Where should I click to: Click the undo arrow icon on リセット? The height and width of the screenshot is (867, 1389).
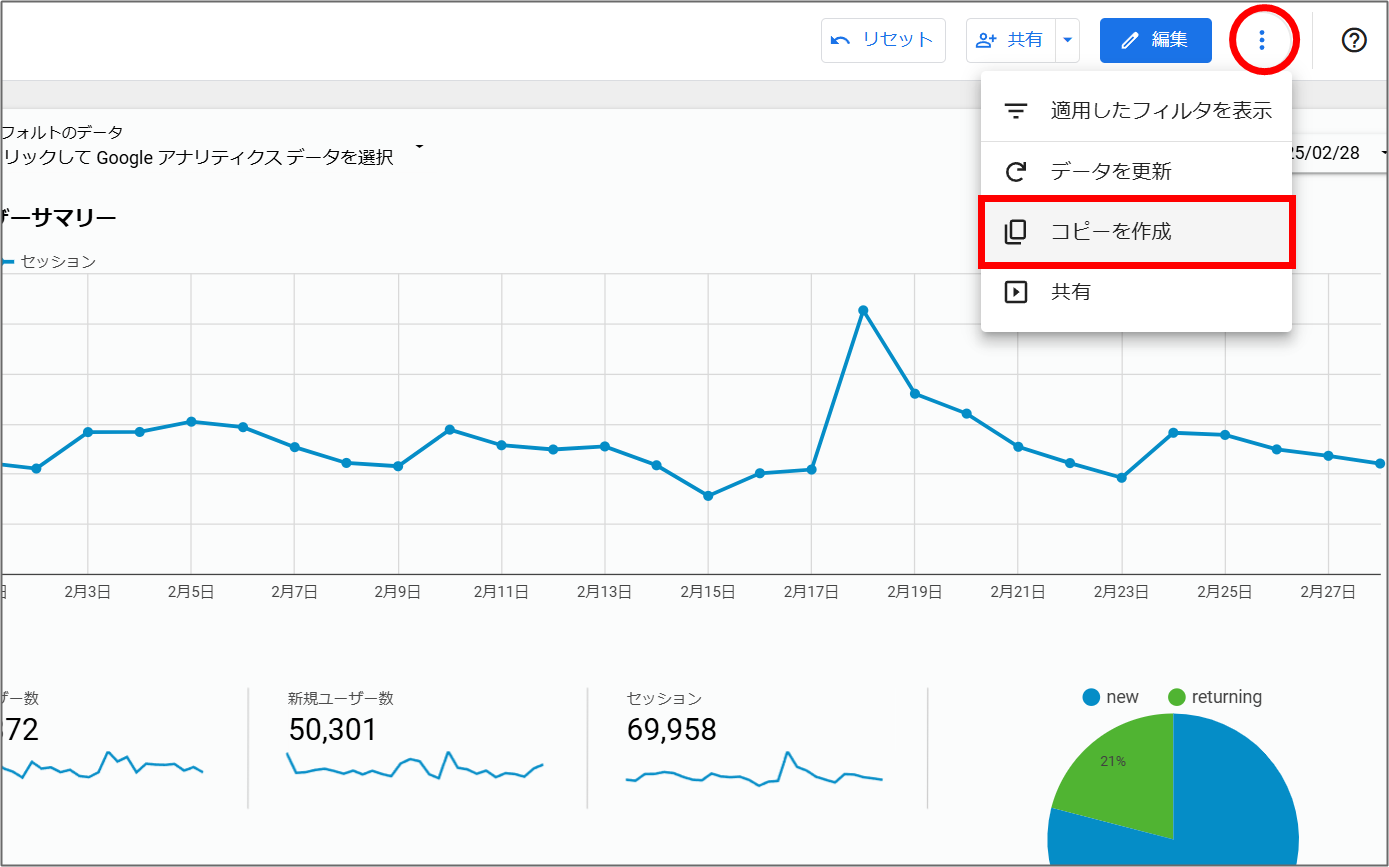click(841, 40)
